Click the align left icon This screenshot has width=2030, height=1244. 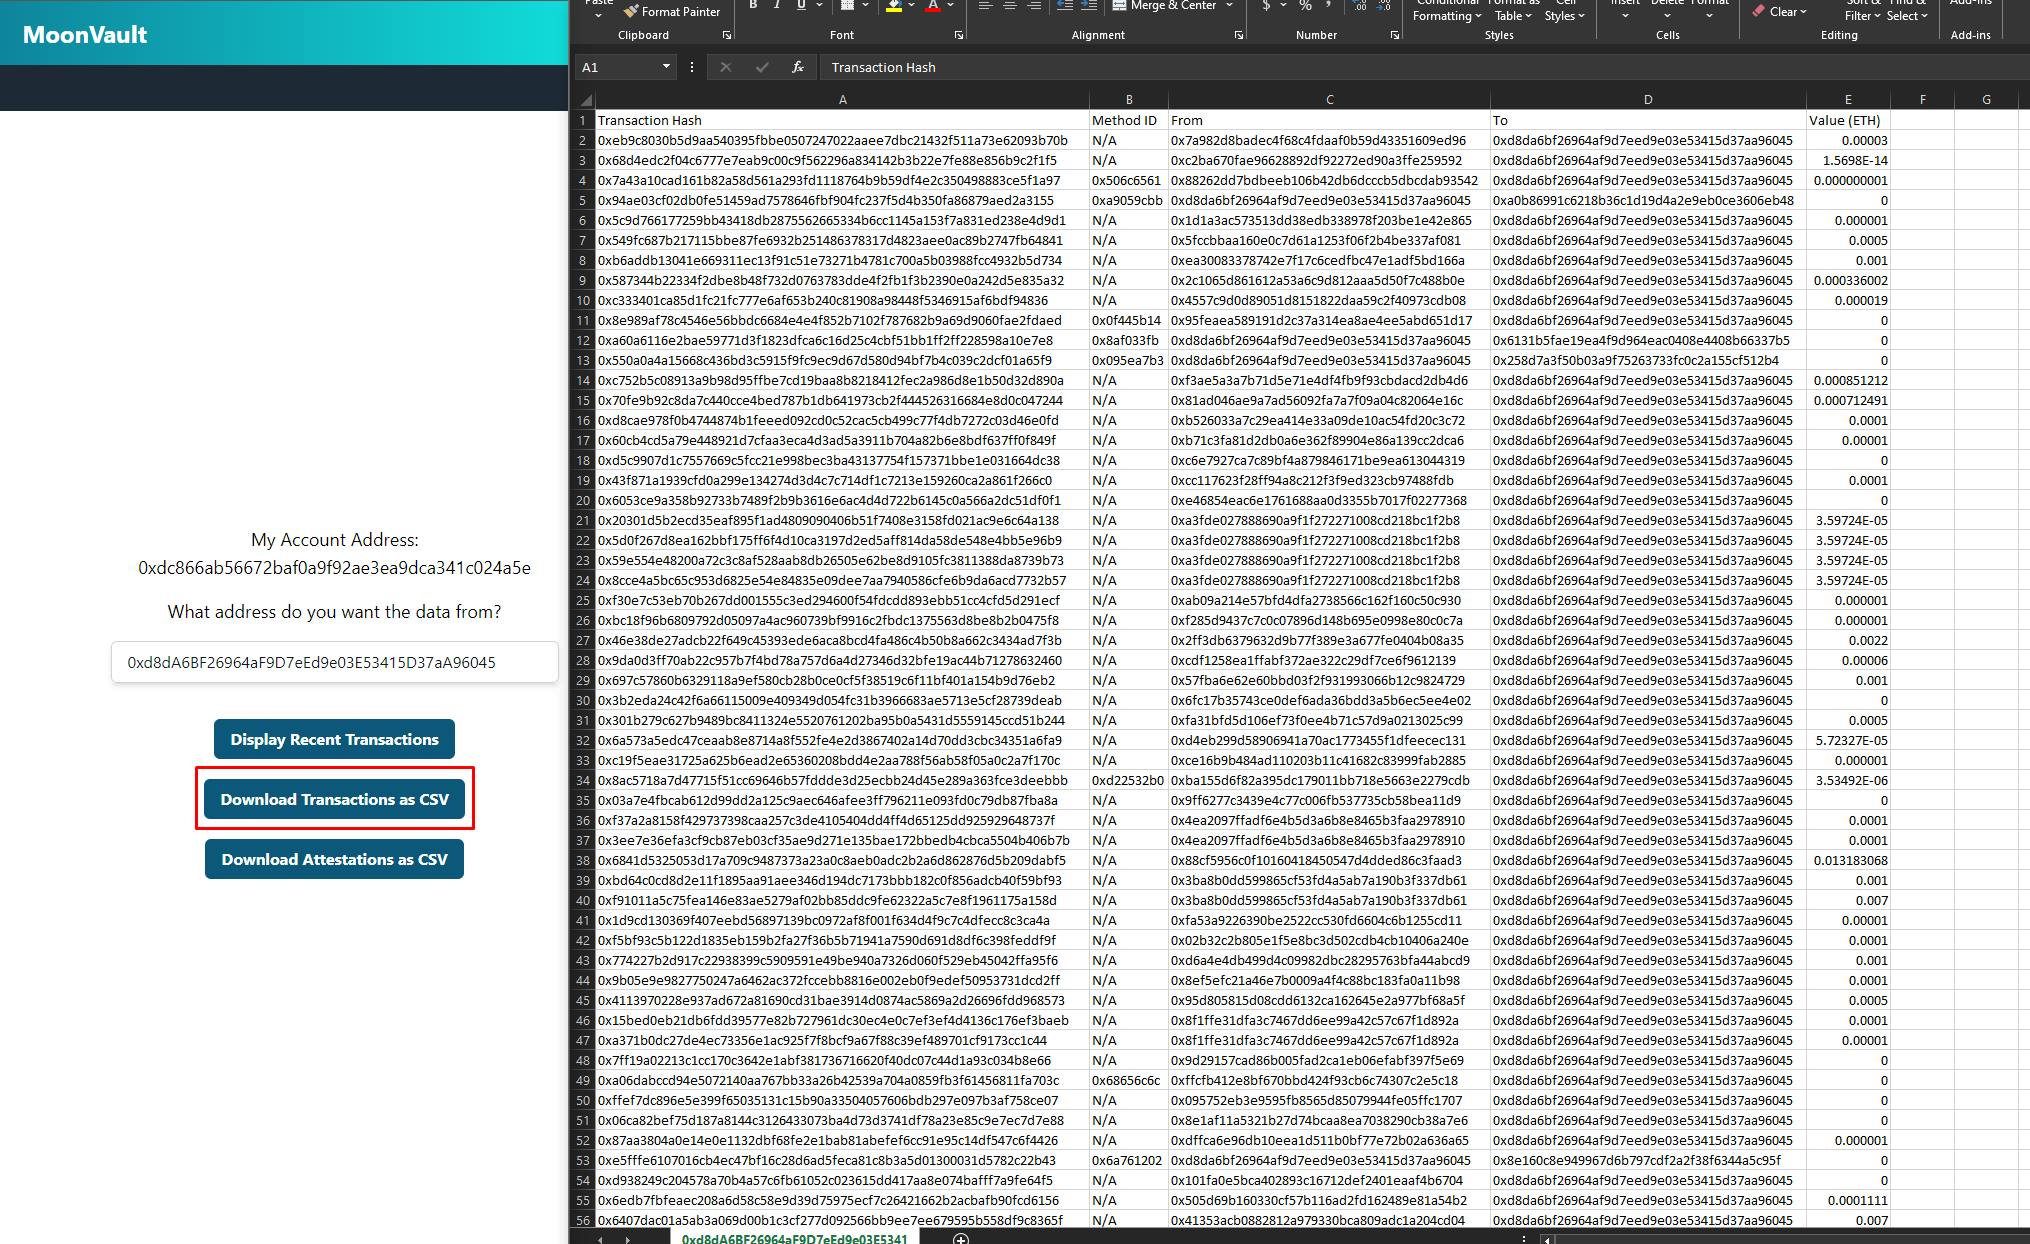(x=985, y=6)
